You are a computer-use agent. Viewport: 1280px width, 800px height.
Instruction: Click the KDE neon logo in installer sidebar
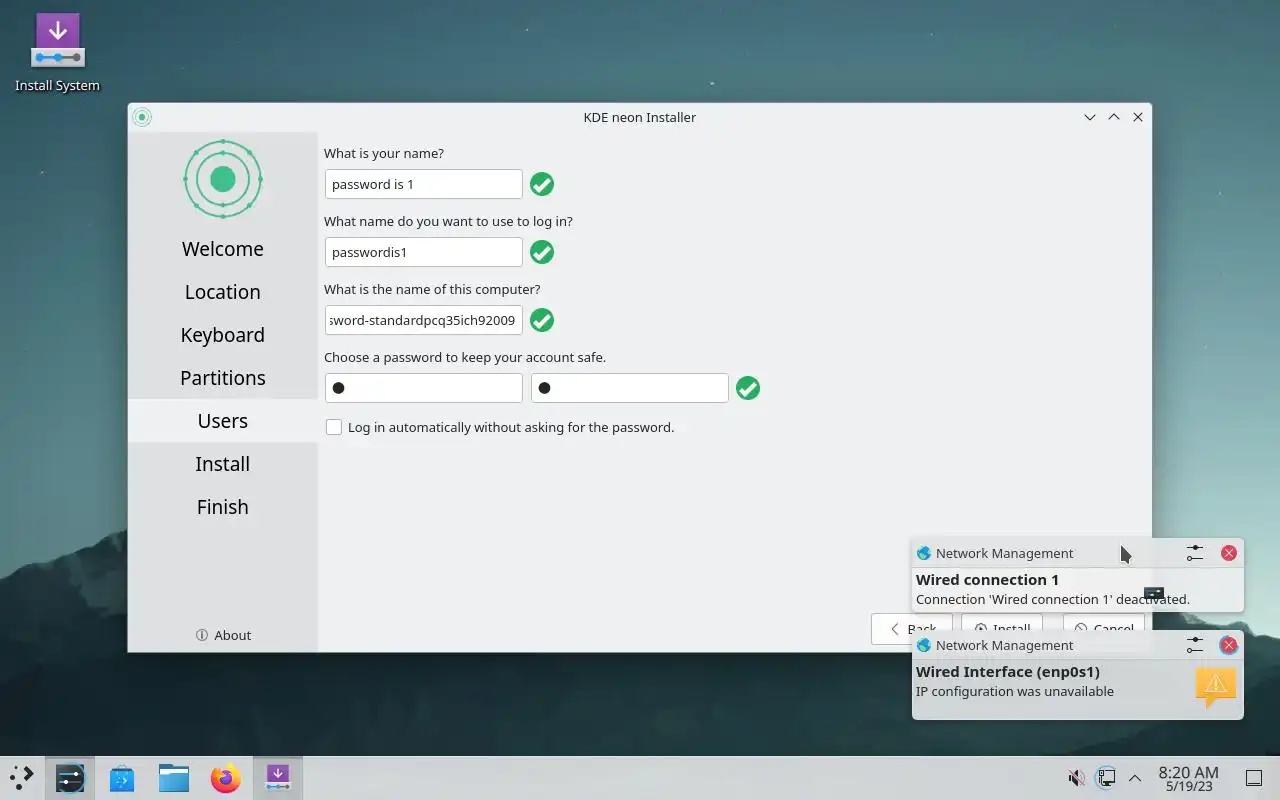pyautogui.click(x=223, y=179)
